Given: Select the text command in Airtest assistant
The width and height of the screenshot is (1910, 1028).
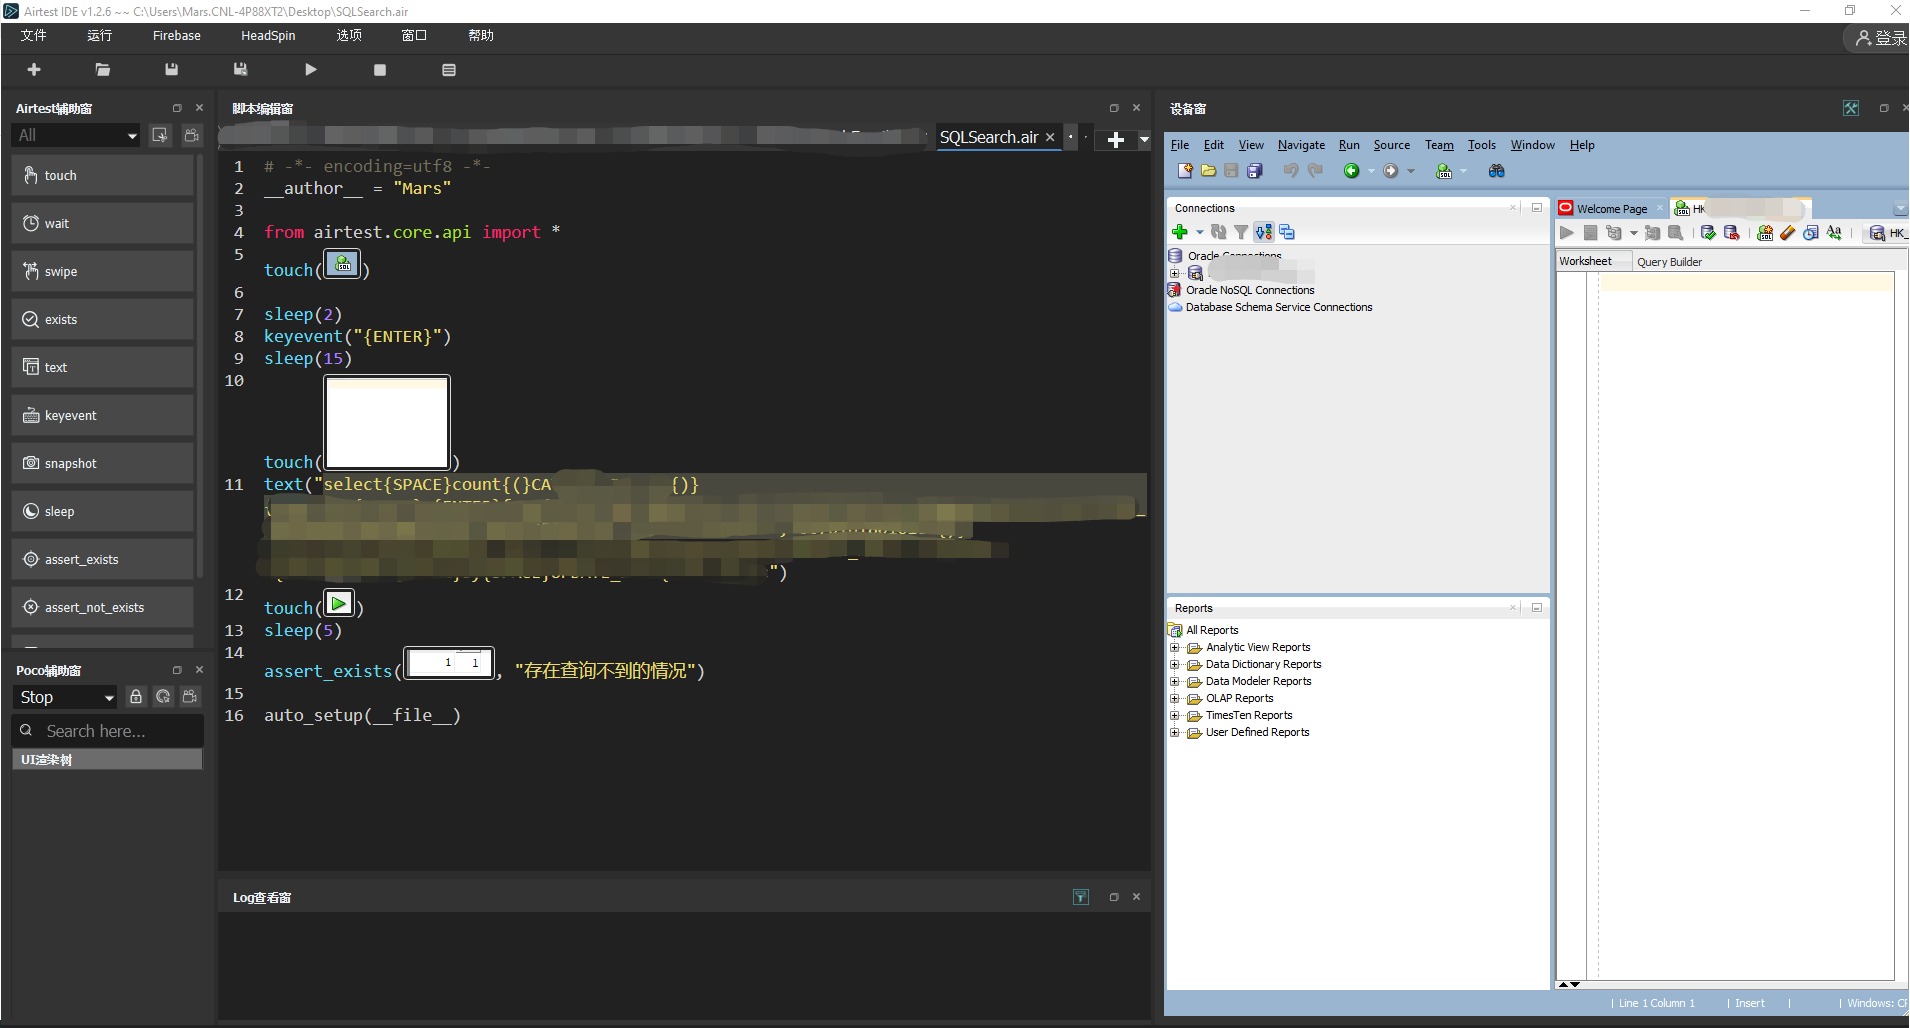Looking at the screenshot, I should pos(103,367).
